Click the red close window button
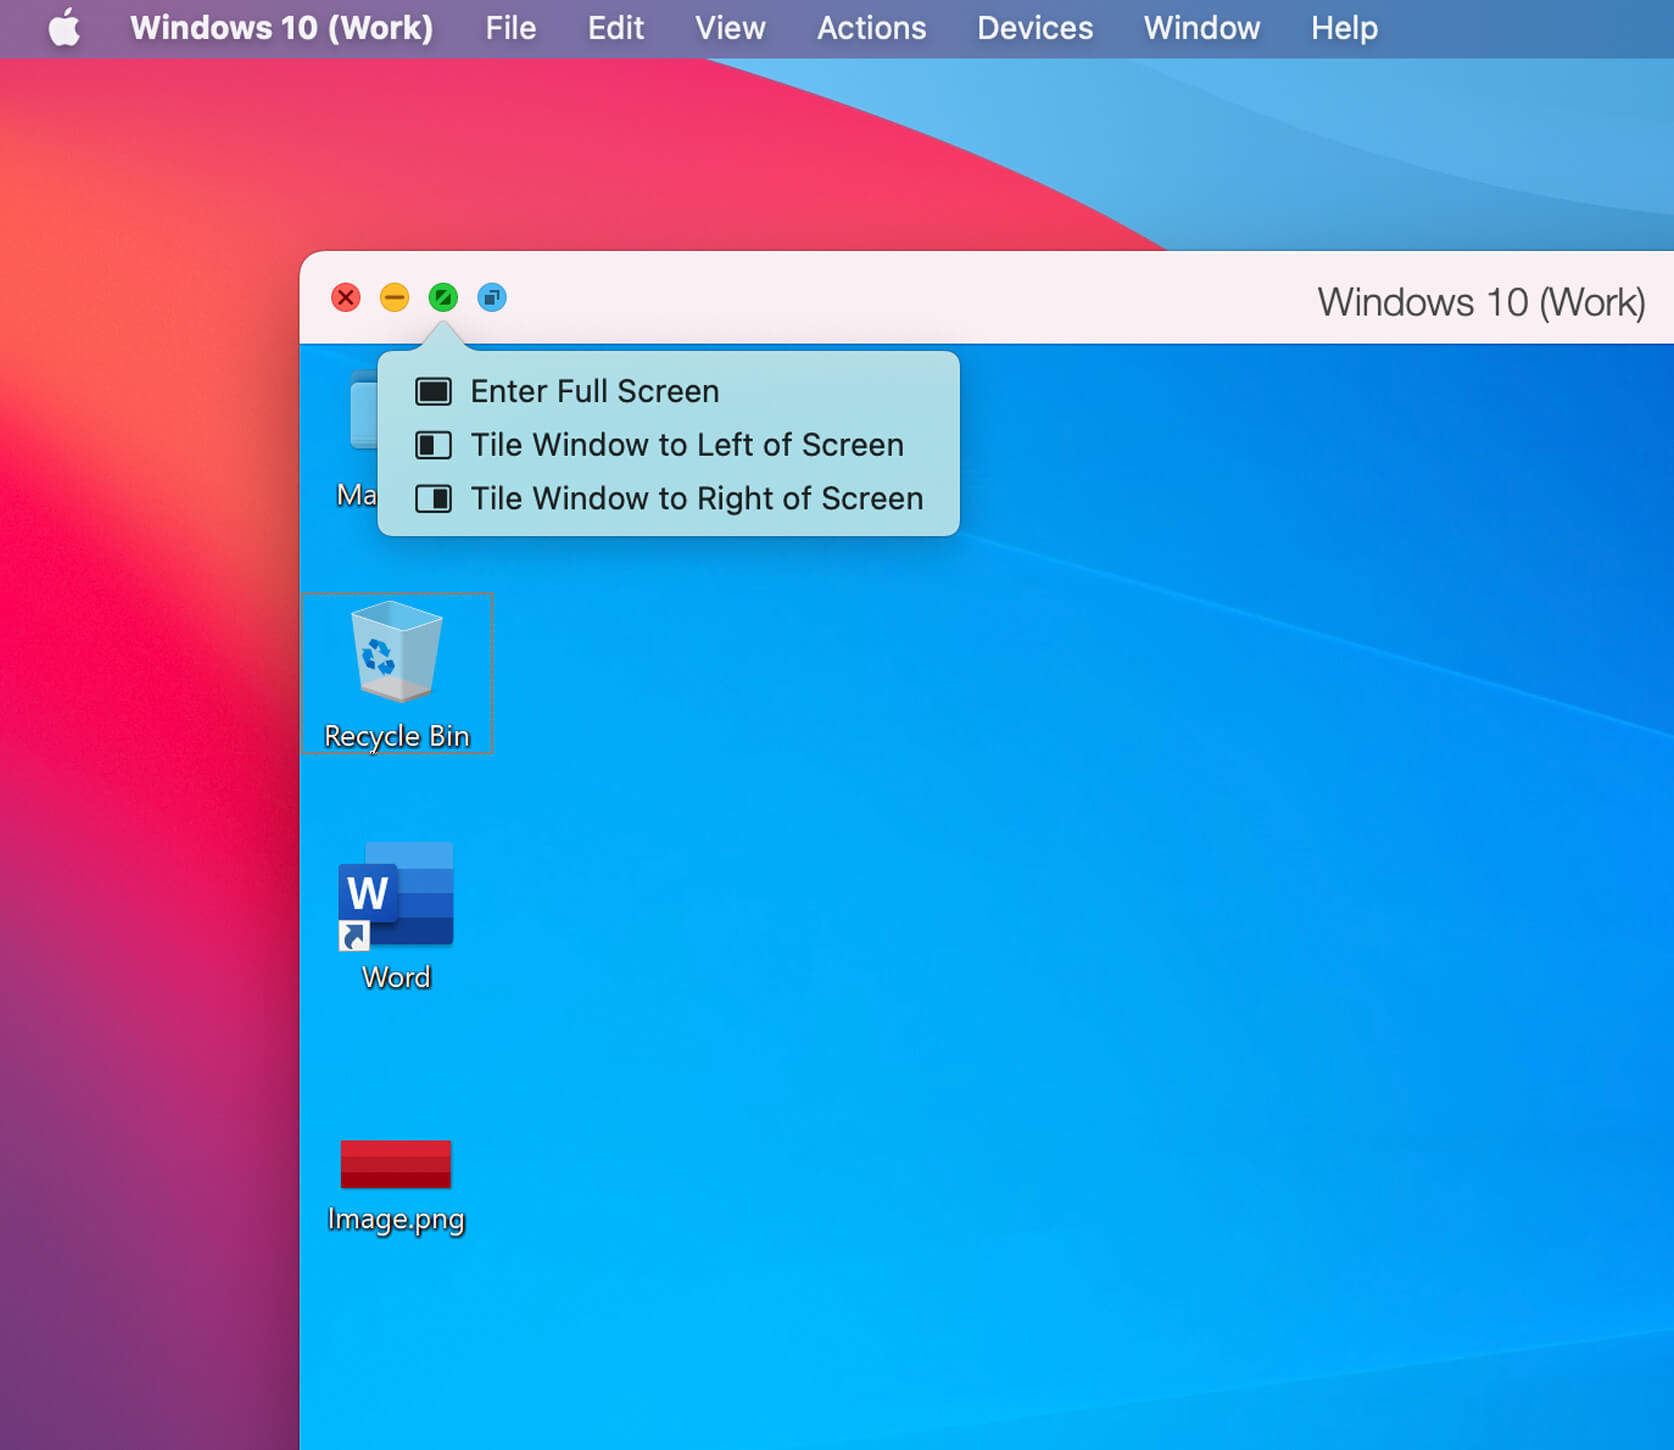This screenshot has height=1450, width=1674. [x=345, y=297]
